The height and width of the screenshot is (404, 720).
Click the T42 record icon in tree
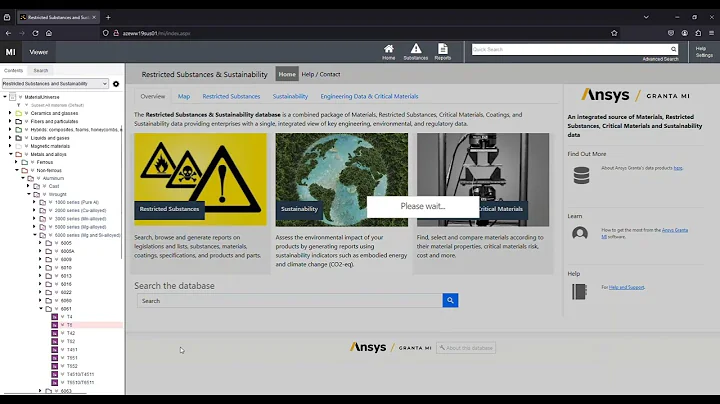pyautogui.click(x=55, y=333)
